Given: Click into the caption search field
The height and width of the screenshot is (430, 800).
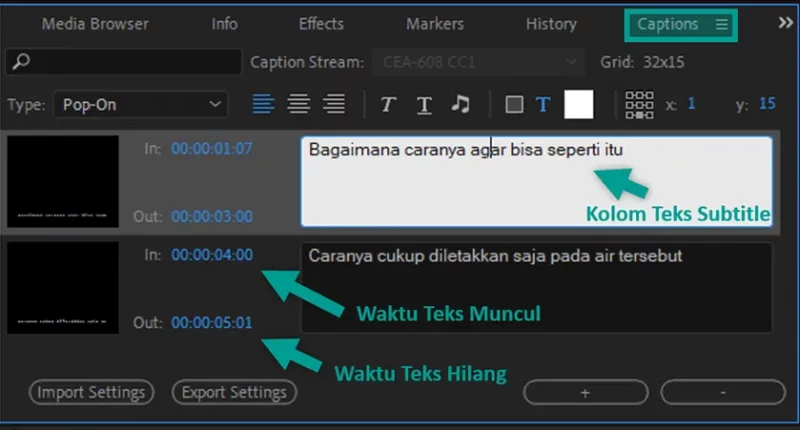Looking at the screenshot, I should tap(123, 62).
